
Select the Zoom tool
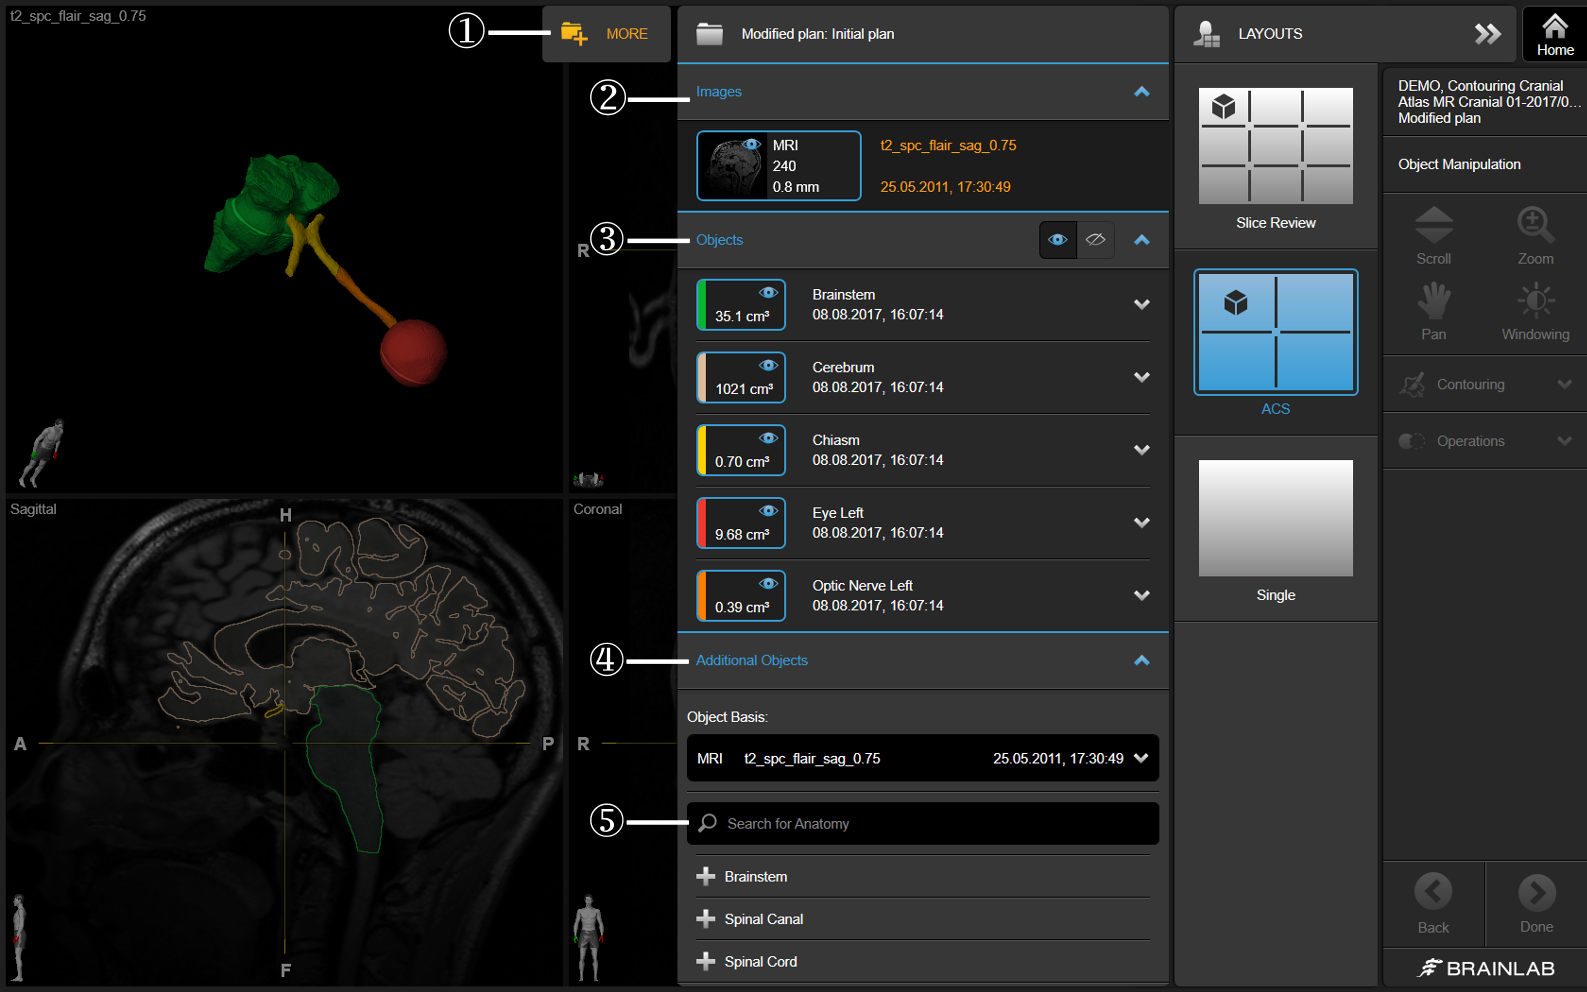coord(1535,236)
